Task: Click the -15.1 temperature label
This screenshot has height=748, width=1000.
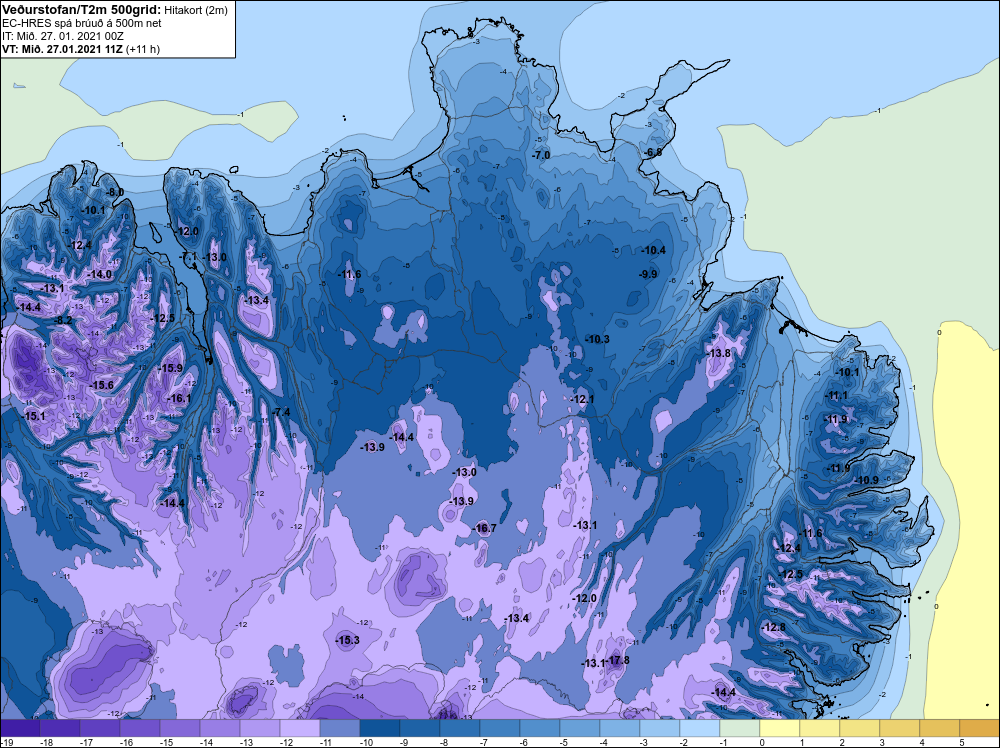Action: 34,416
